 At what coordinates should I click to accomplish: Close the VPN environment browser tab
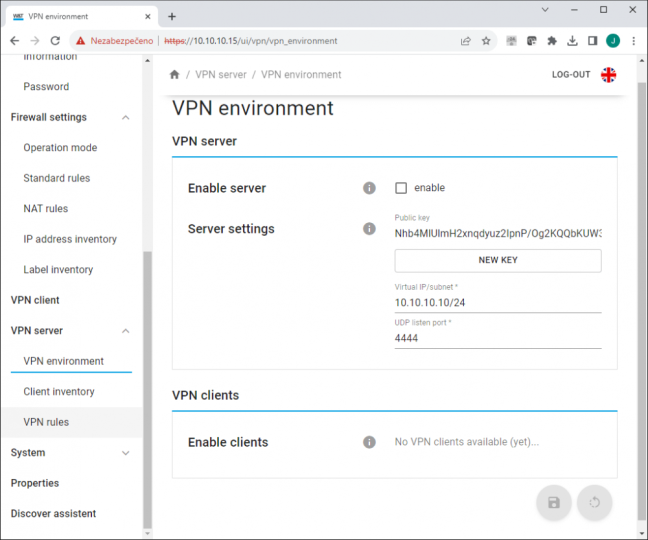coord(148,17)
